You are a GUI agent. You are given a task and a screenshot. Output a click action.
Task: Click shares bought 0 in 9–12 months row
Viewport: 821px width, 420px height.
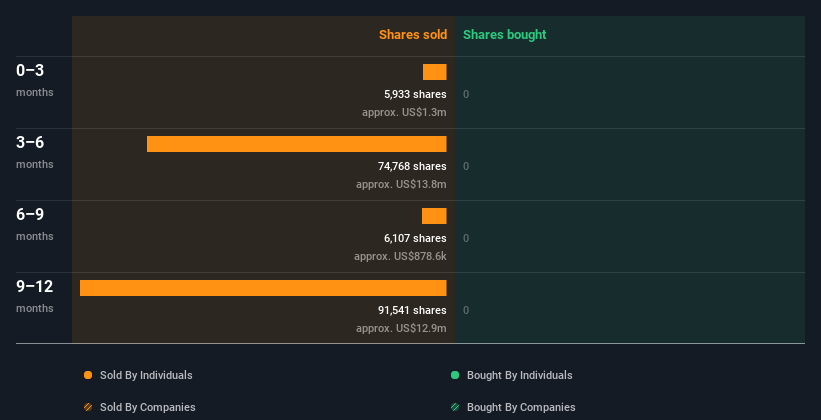coord(466,310)
